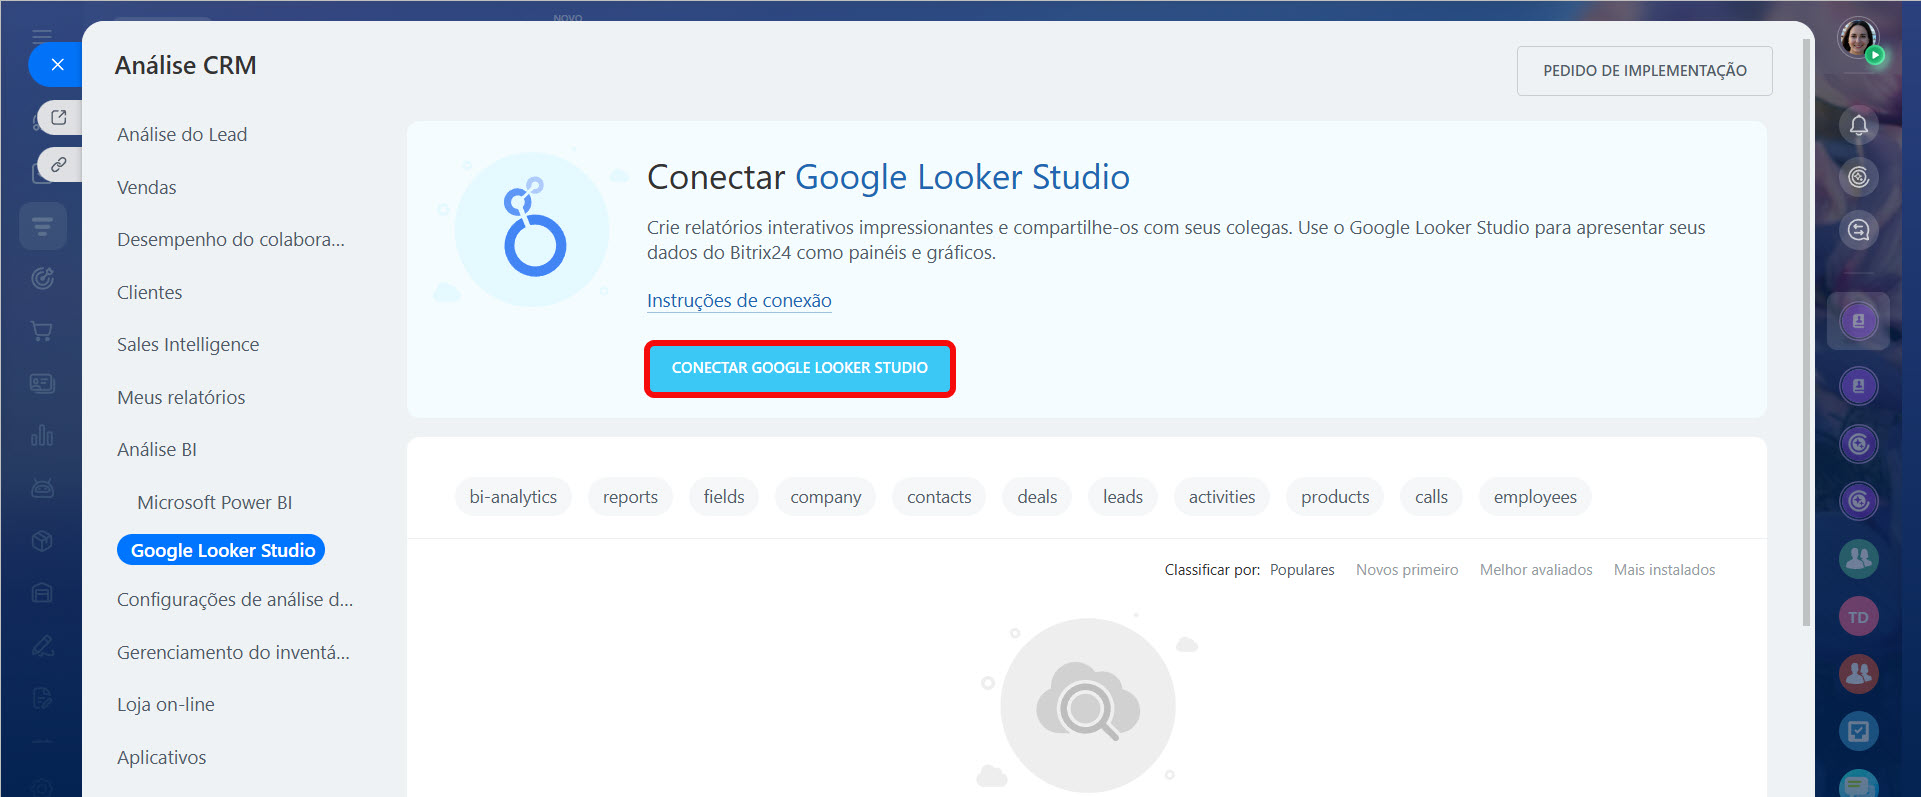Close the Análise CRM slider panel
The height and width of the screenshot is (797, 1921).
57,65
